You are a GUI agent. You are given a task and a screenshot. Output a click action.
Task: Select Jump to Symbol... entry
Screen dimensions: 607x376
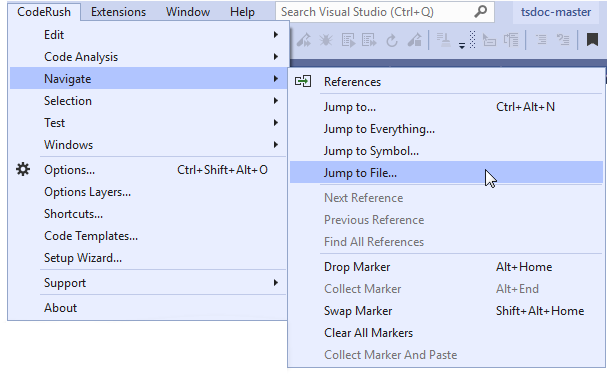click(446, 151)
